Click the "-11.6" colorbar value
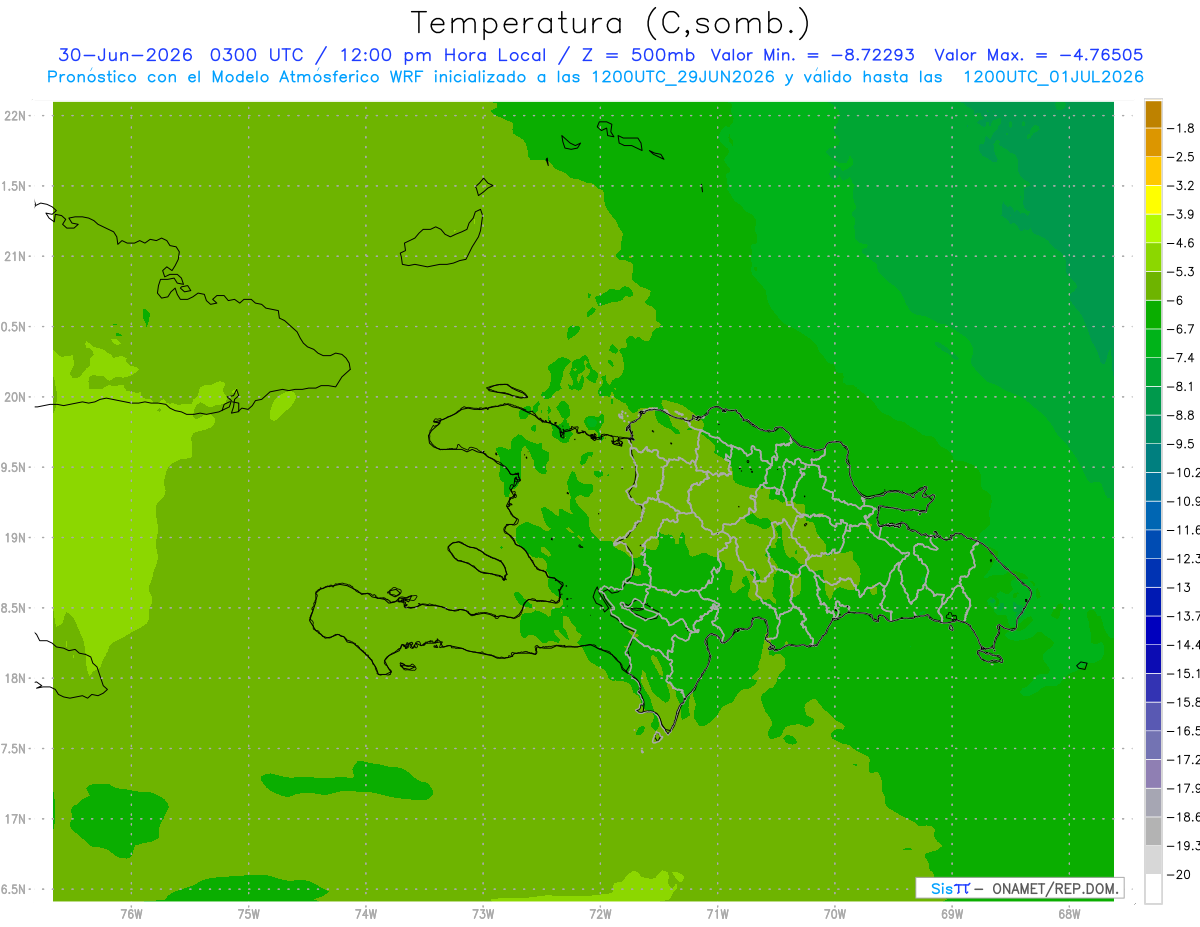This screenshot has width=1200, height=927. pyautogui.click(x=1183, y=530)
